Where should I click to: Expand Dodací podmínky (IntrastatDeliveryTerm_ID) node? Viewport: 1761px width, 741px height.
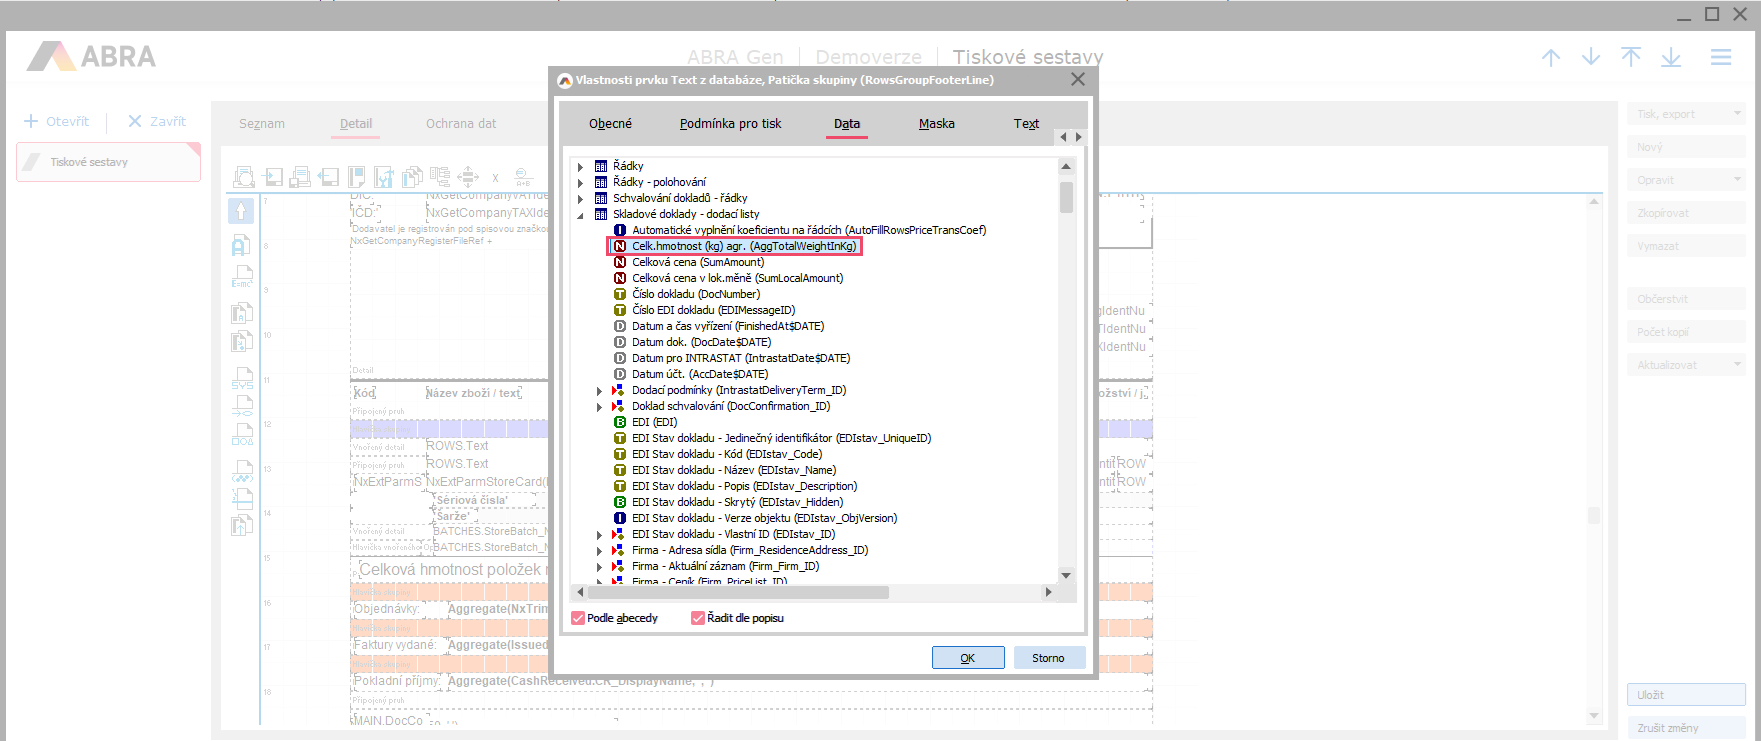(600, 391)
